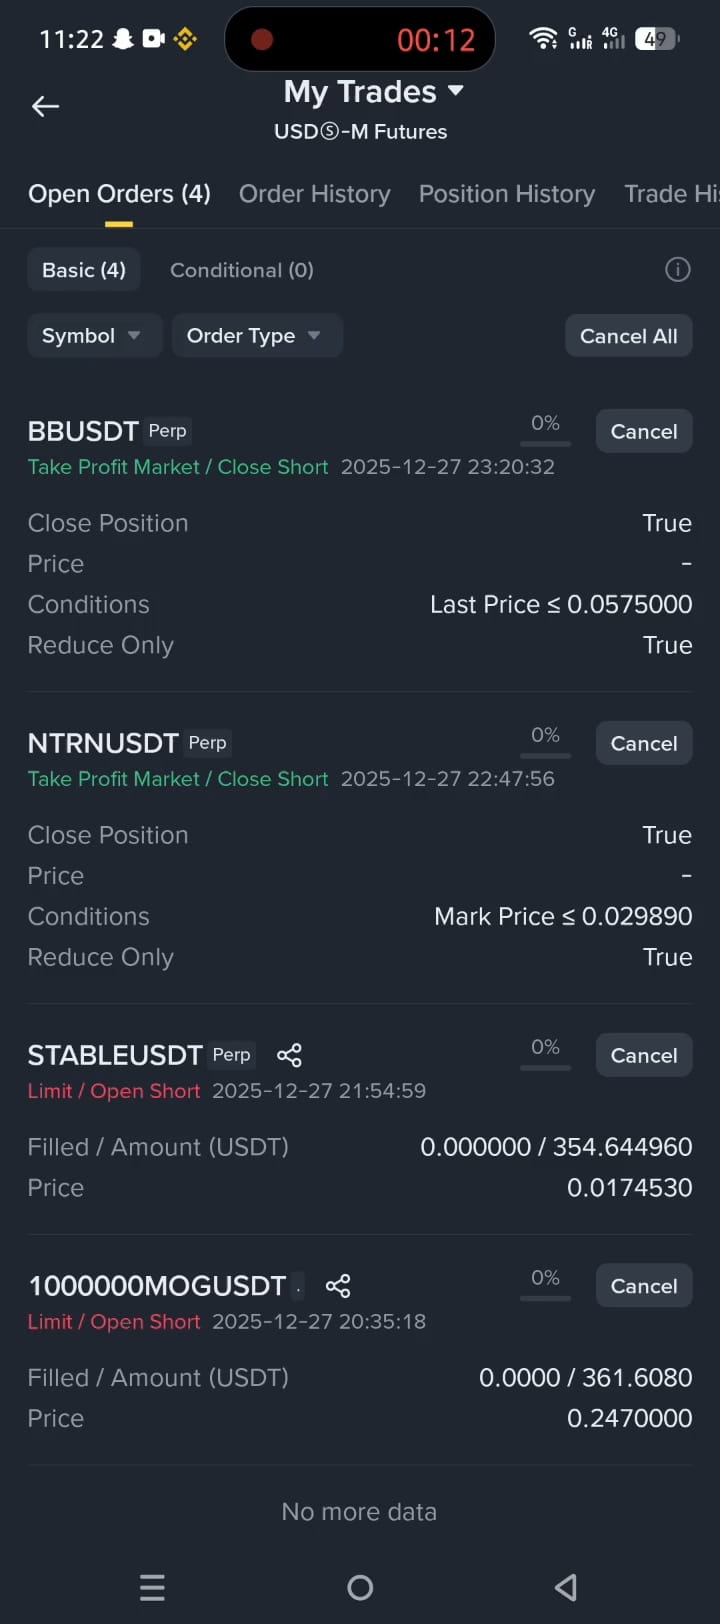The height and width of the screenshot is (1624, 720).
Task: Expand the My Trades dropdown
Action: point(373,92)
